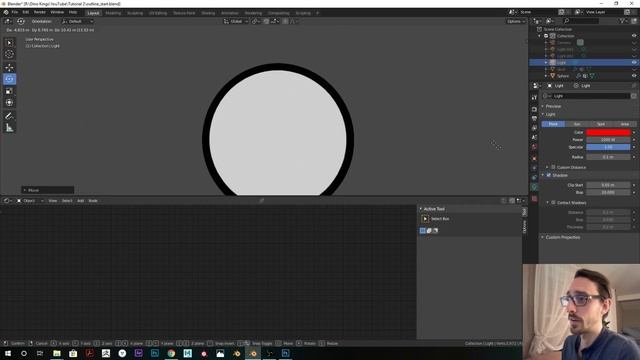
Task: Open the Render menu
Action: (40, 12)
